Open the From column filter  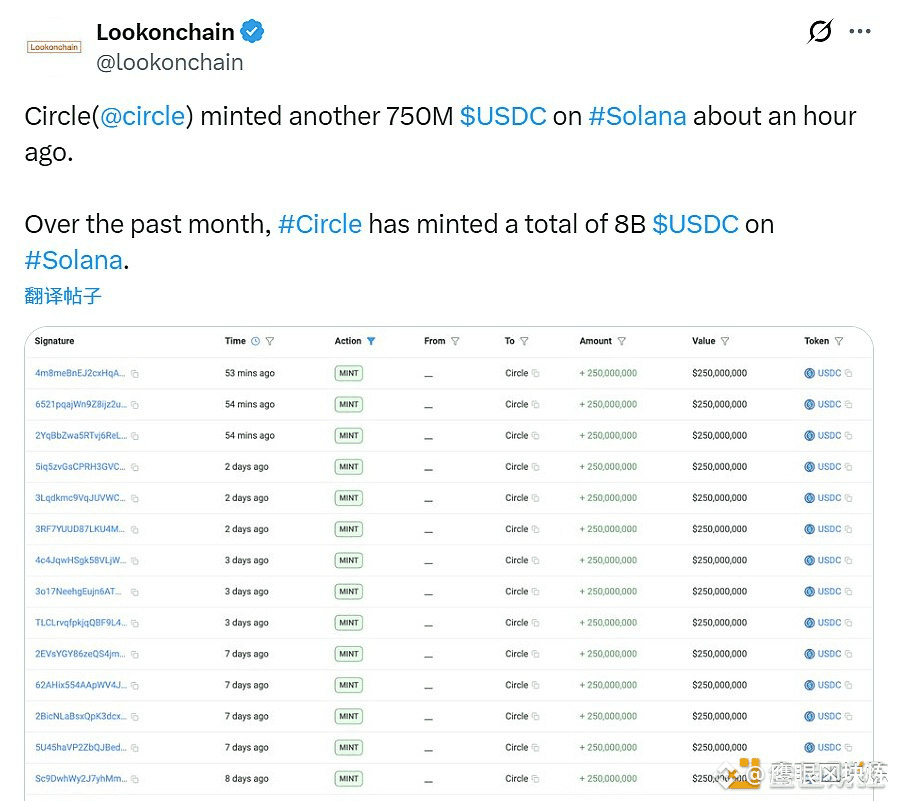[455, 341]
